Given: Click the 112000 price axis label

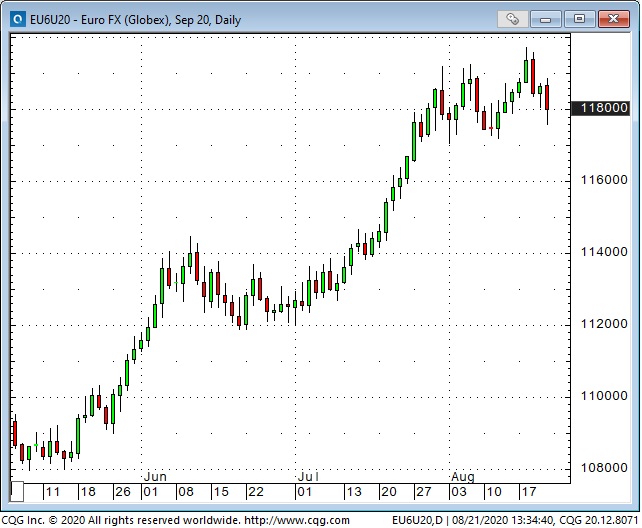Looking at the screenshot, I should click(x=604, y=324).
